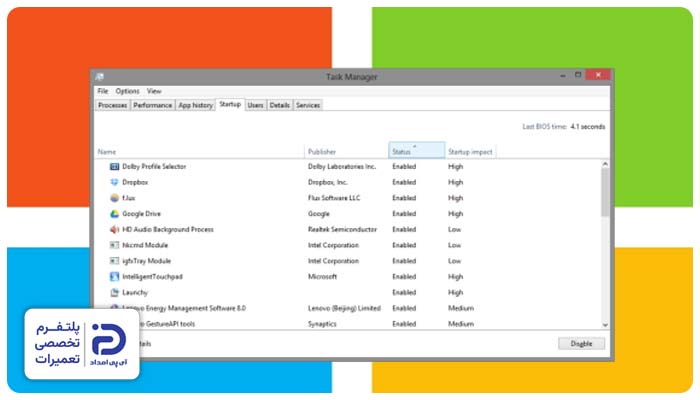This screenshot has height=400, width=700.
Task: Click the Microsoft publisher cell
Action: (x=322, y=277)
